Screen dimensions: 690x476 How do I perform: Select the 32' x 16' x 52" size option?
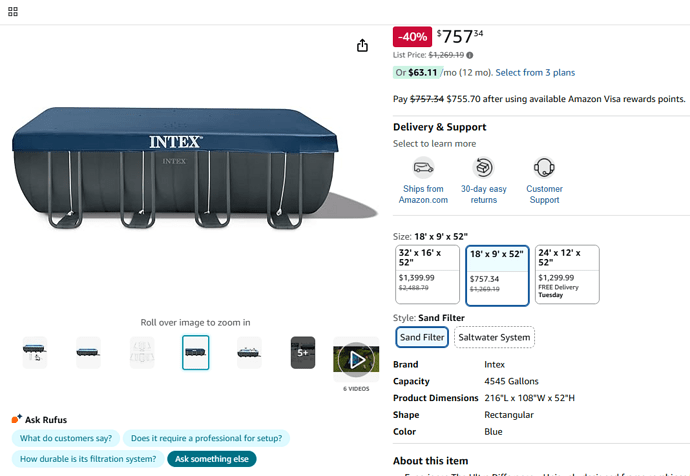click(x=427, y=274)
